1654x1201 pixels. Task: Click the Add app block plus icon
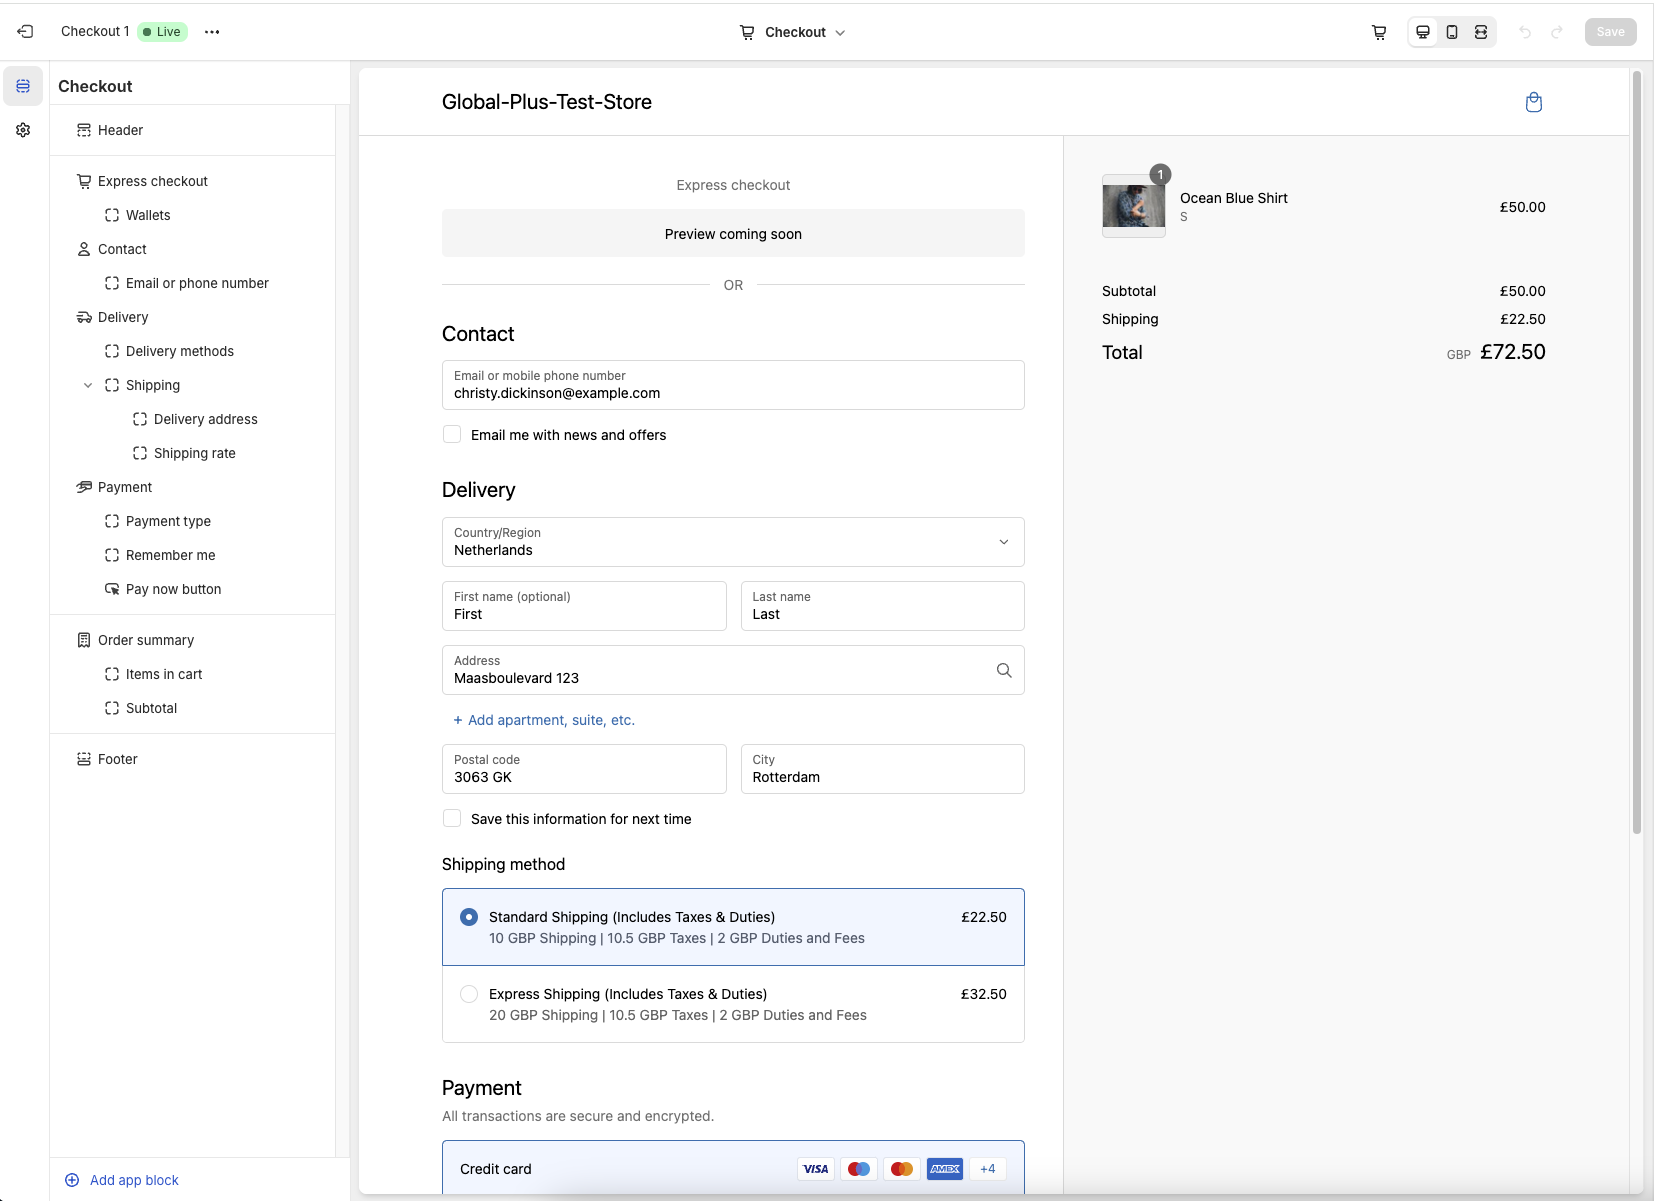(x=72, y=1180)
